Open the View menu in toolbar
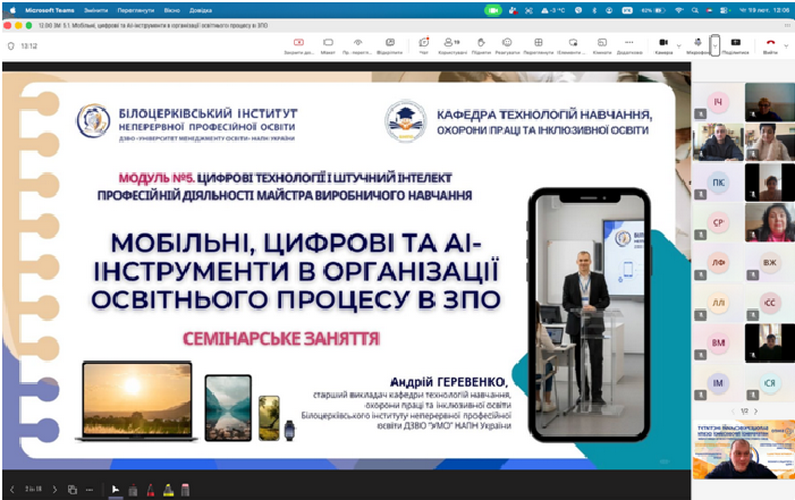Image resolution: width=795 pixels, height=500 pixels. tap(537, 44)
